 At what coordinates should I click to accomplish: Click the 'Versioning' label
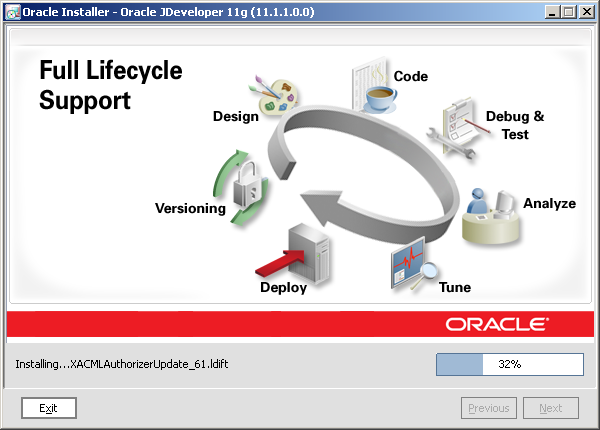click(190, 208)
